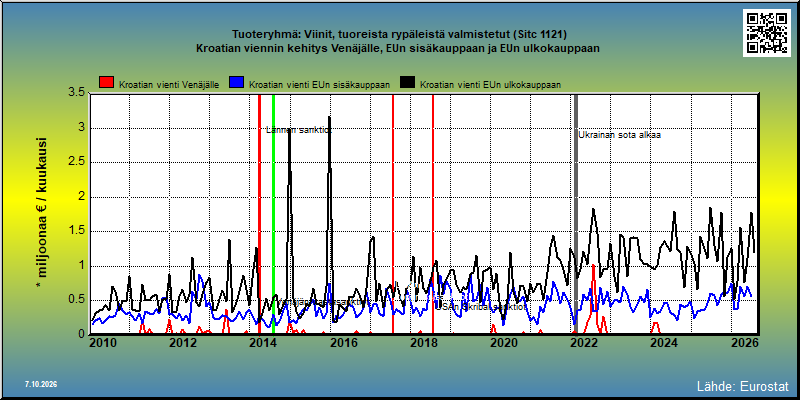Viewport: 800px width, 400px height.
Task: Click the y-axis value 2.5
Action: point(76,162)
